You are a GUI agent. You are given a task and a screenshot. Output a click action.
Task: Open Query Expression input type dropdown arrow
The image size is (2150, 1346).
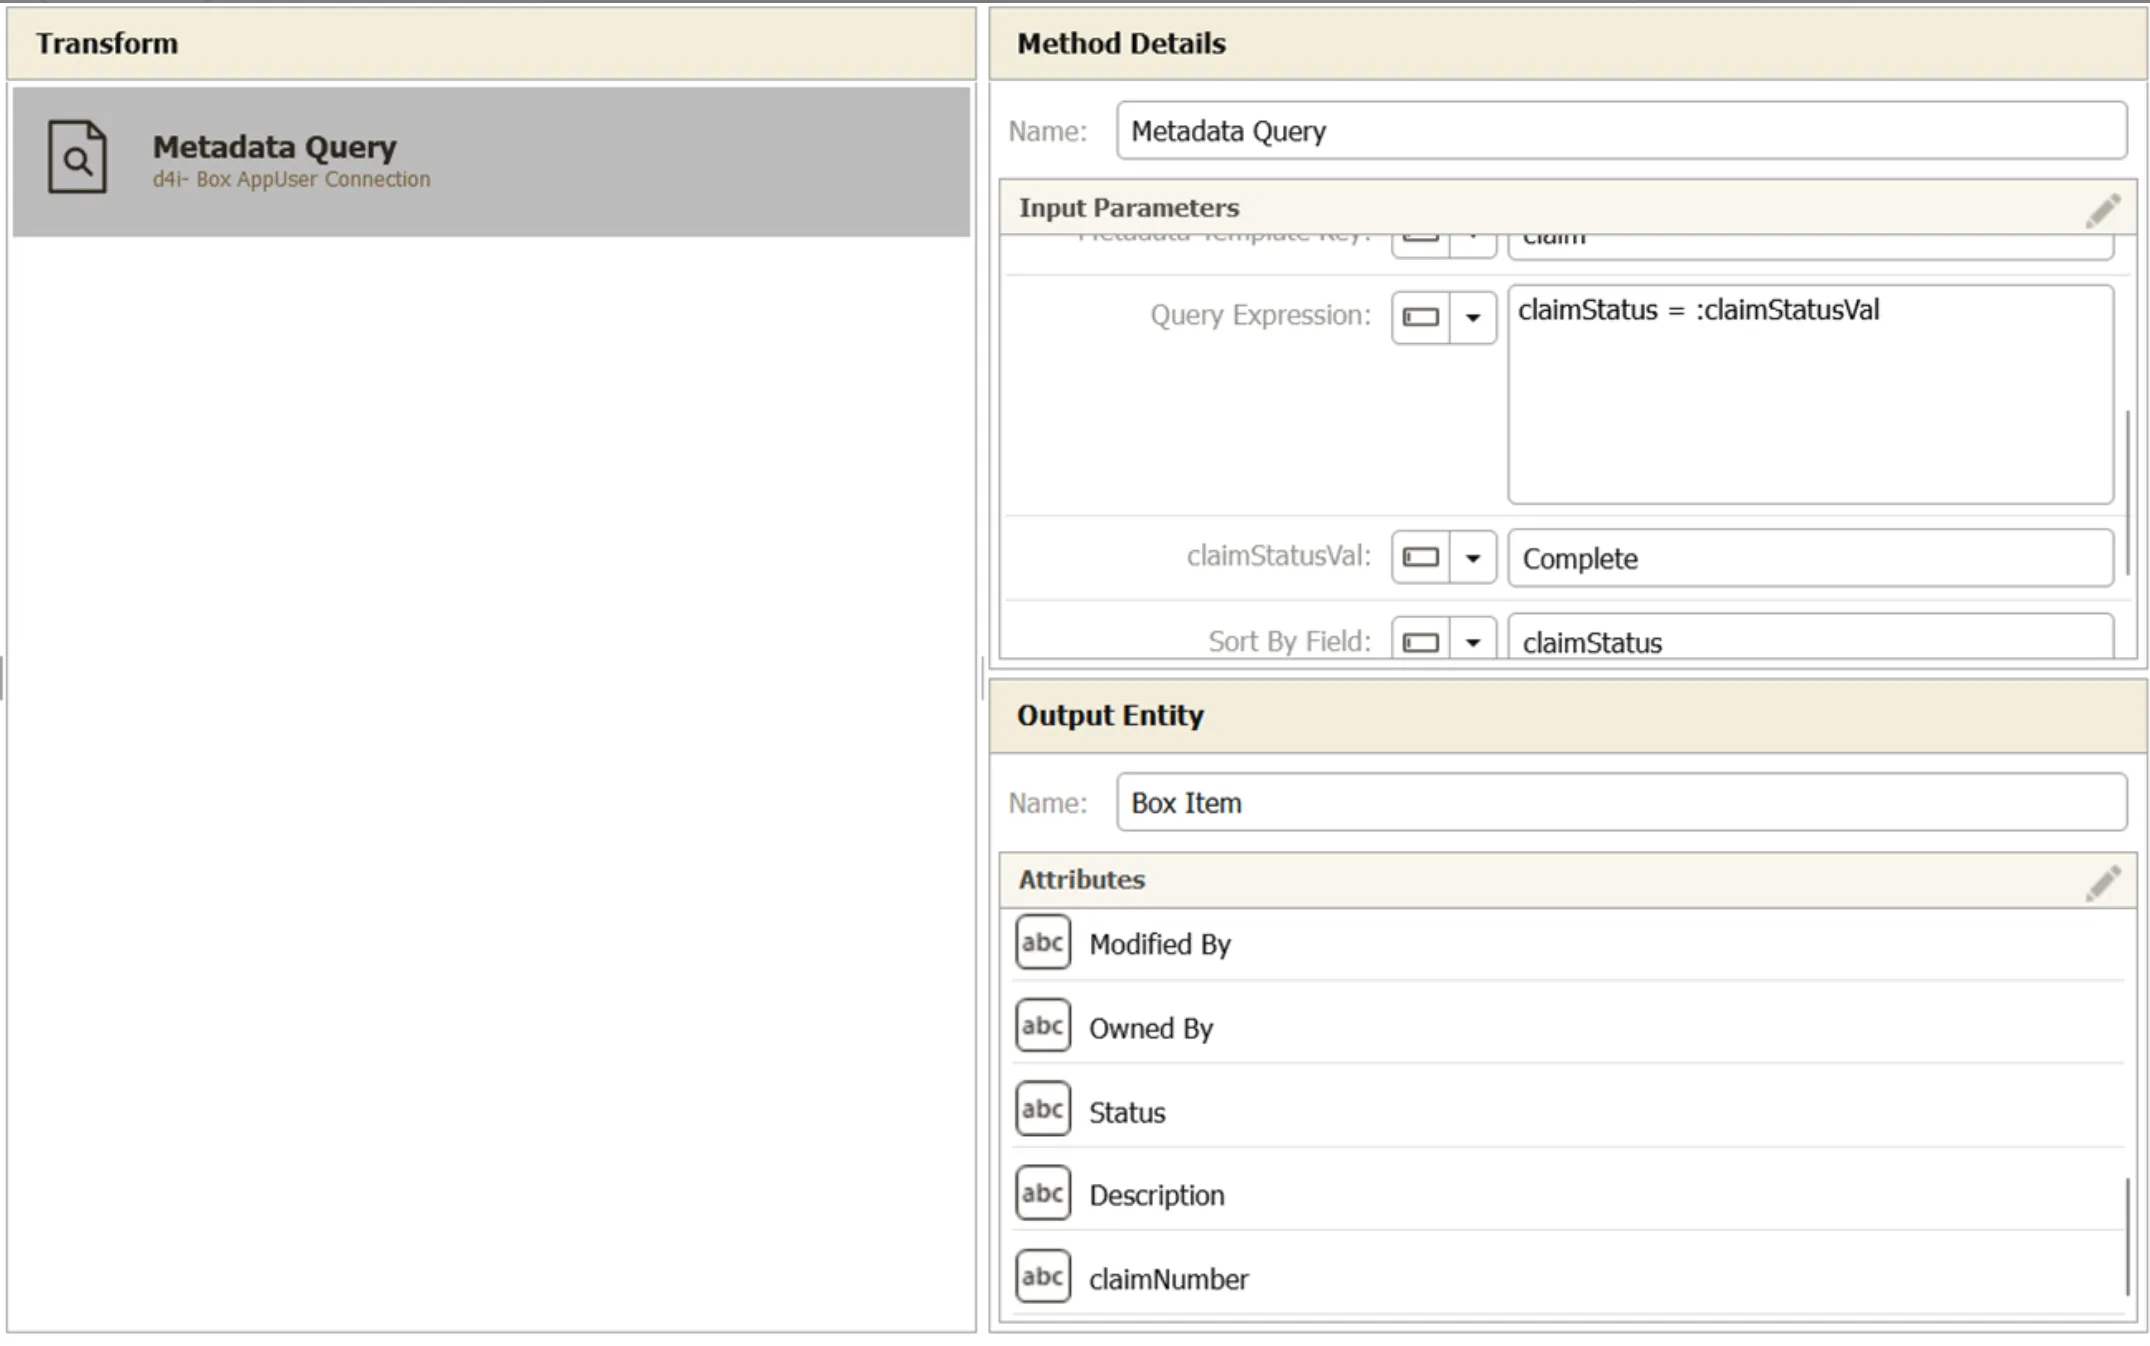[1473, 317]
